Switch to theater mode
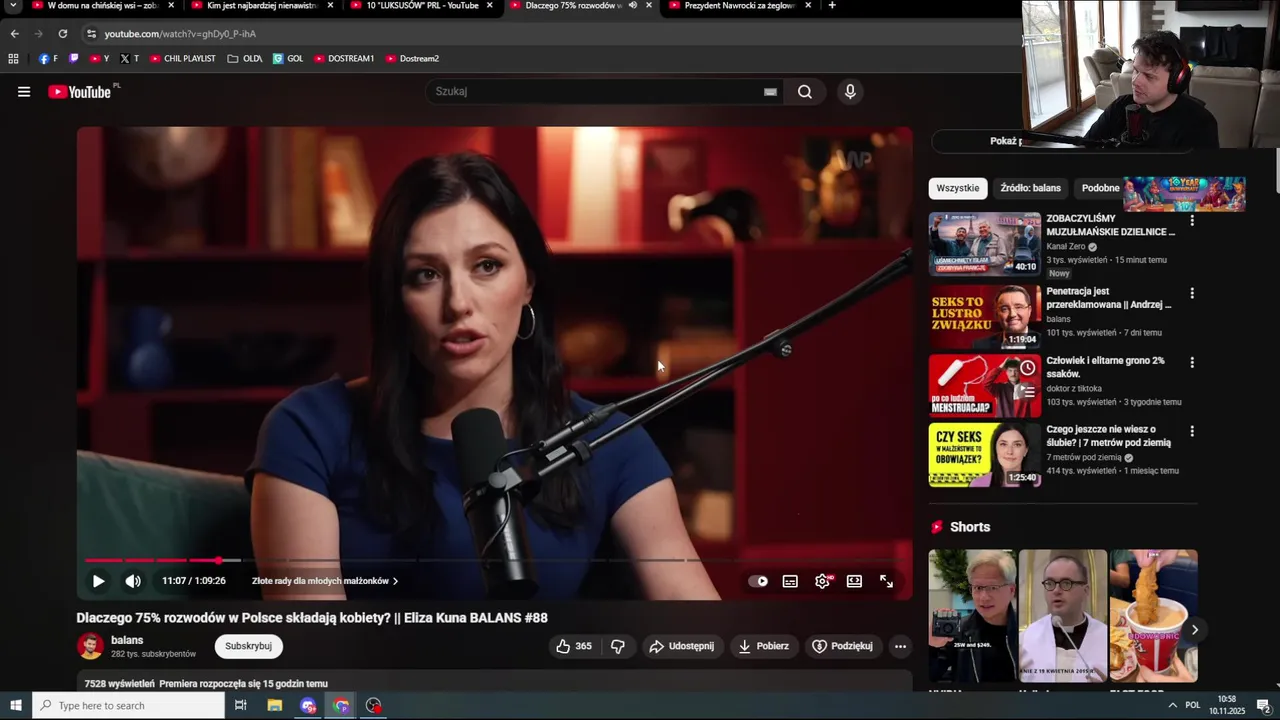Image resolution: width=1280 pixels, height=720 pixels. tap(854, 581)
